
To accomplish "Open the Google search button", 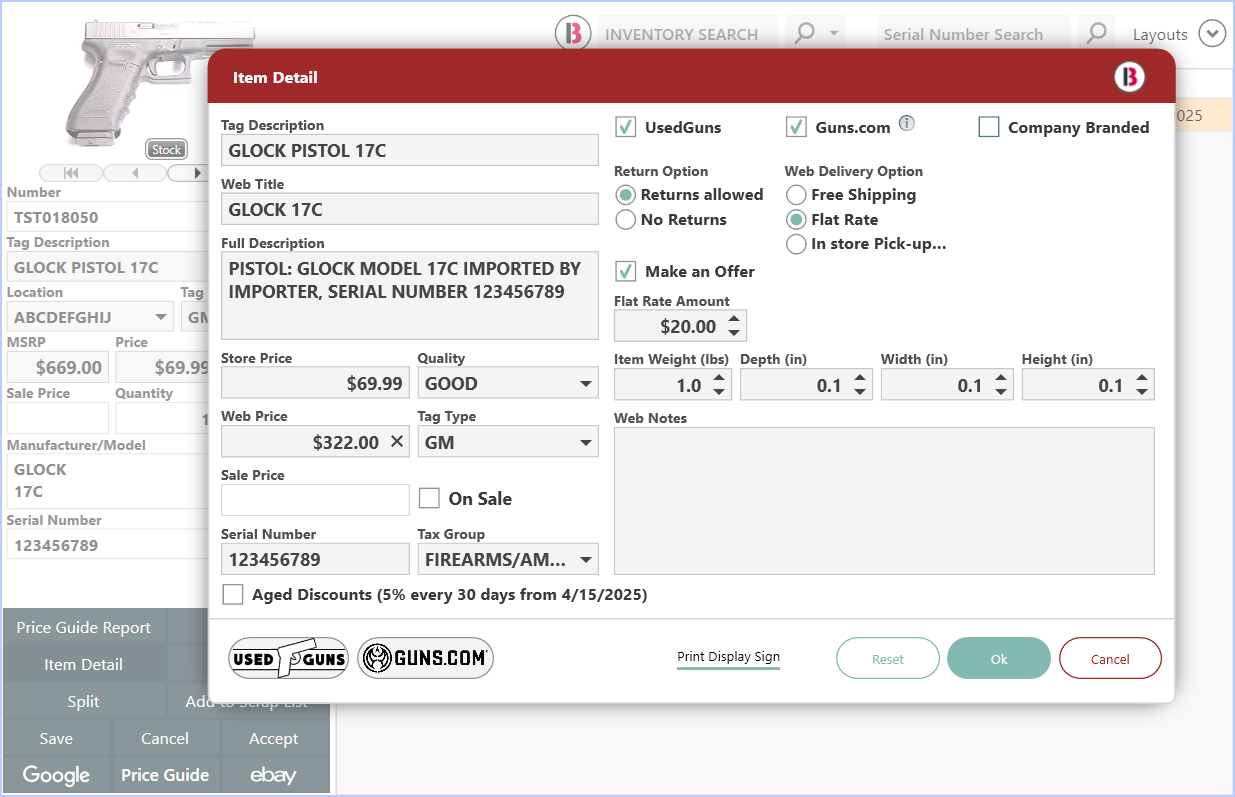I will tap(56, 775).
